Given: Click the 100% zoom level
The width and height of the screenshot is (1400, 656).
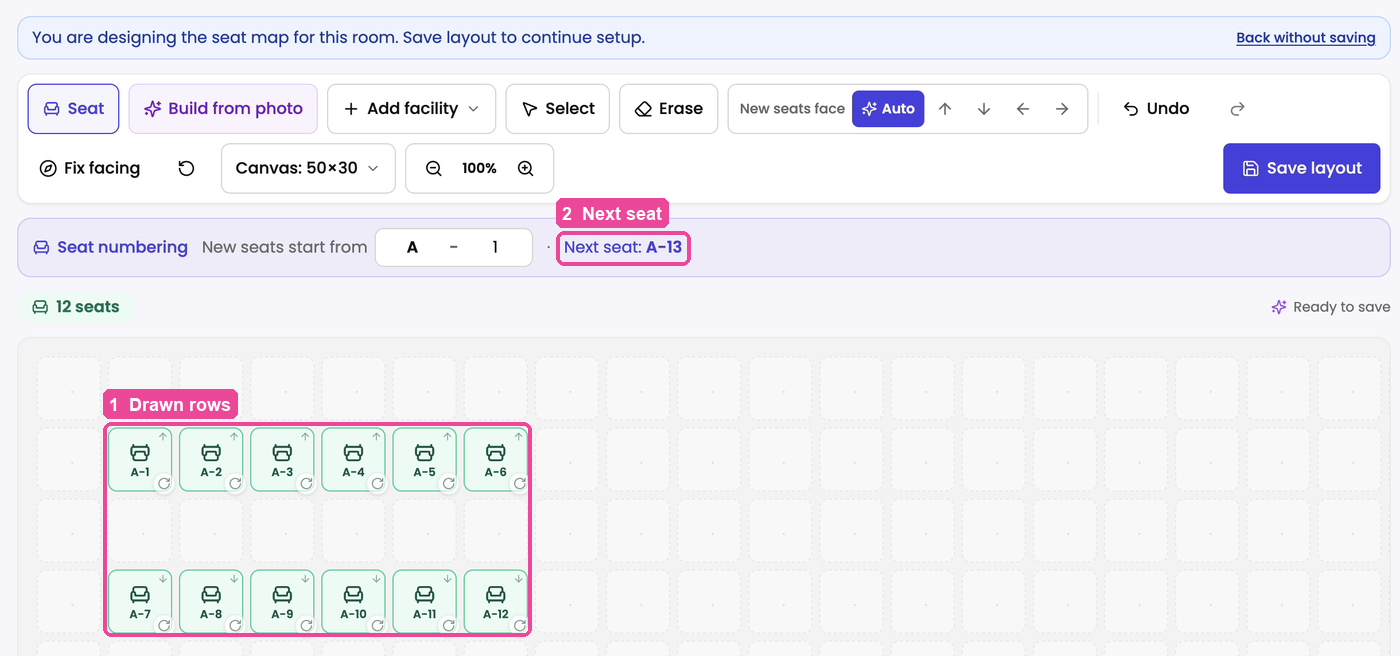Looking at the screenshot, I should (x=480, y=169).
